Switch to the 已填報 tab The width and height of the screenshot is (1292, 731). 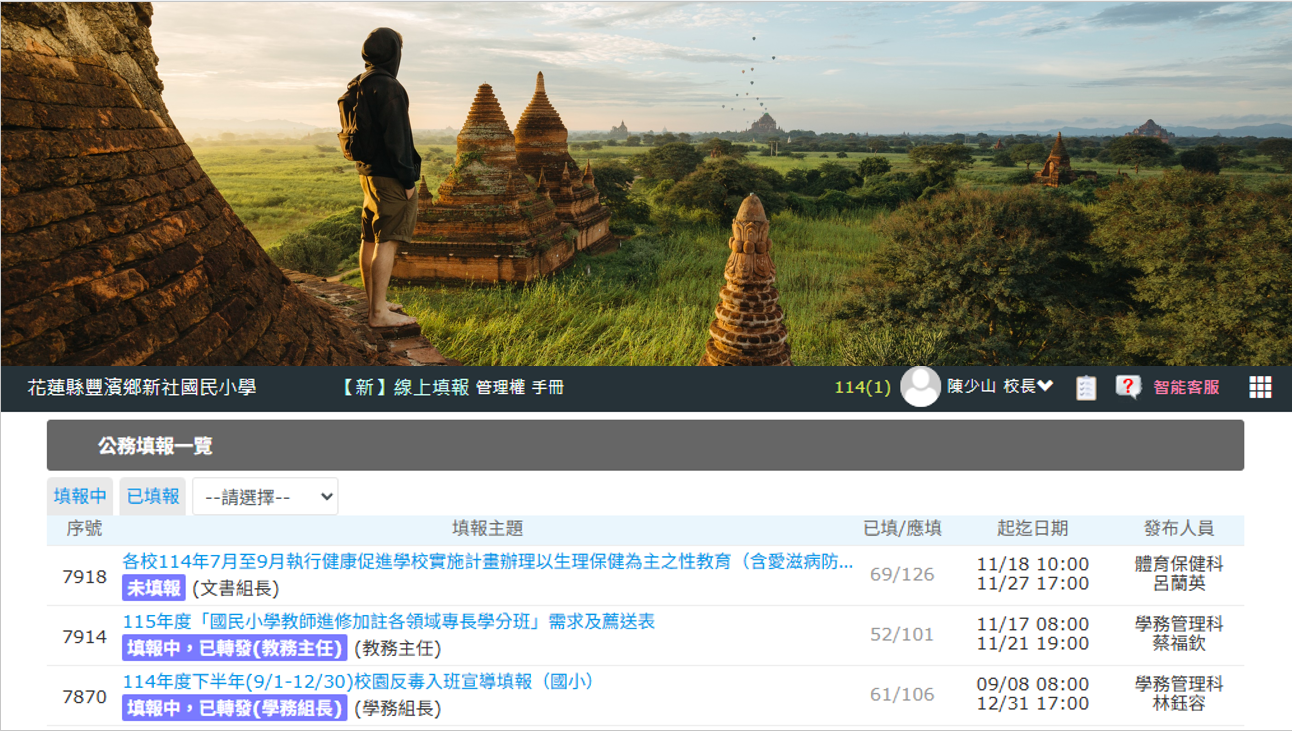pyautogui.click(x=153, y=497)
